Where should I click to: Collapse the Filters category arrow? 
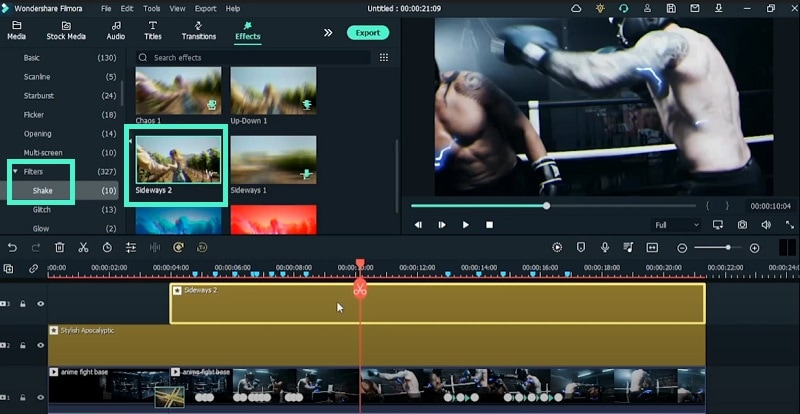point(15,172)
